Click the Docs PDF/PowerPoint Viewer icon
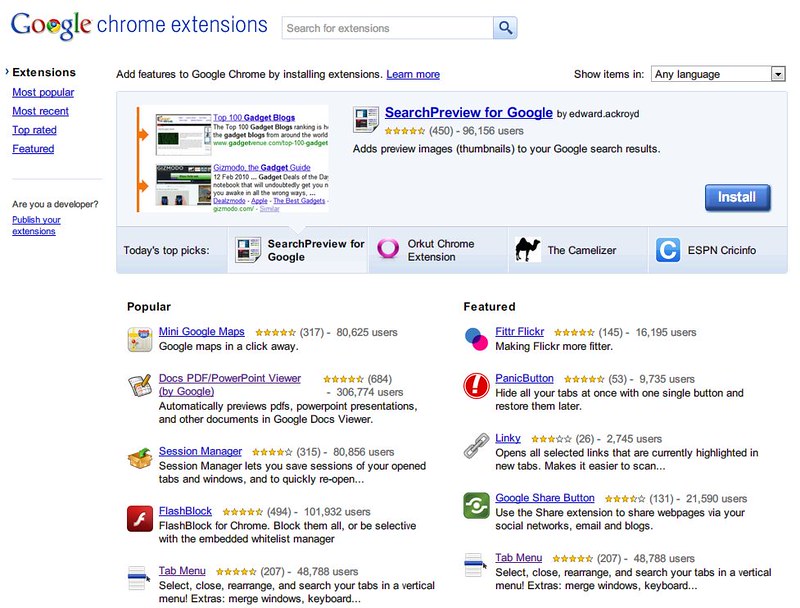 pos(140,386)
